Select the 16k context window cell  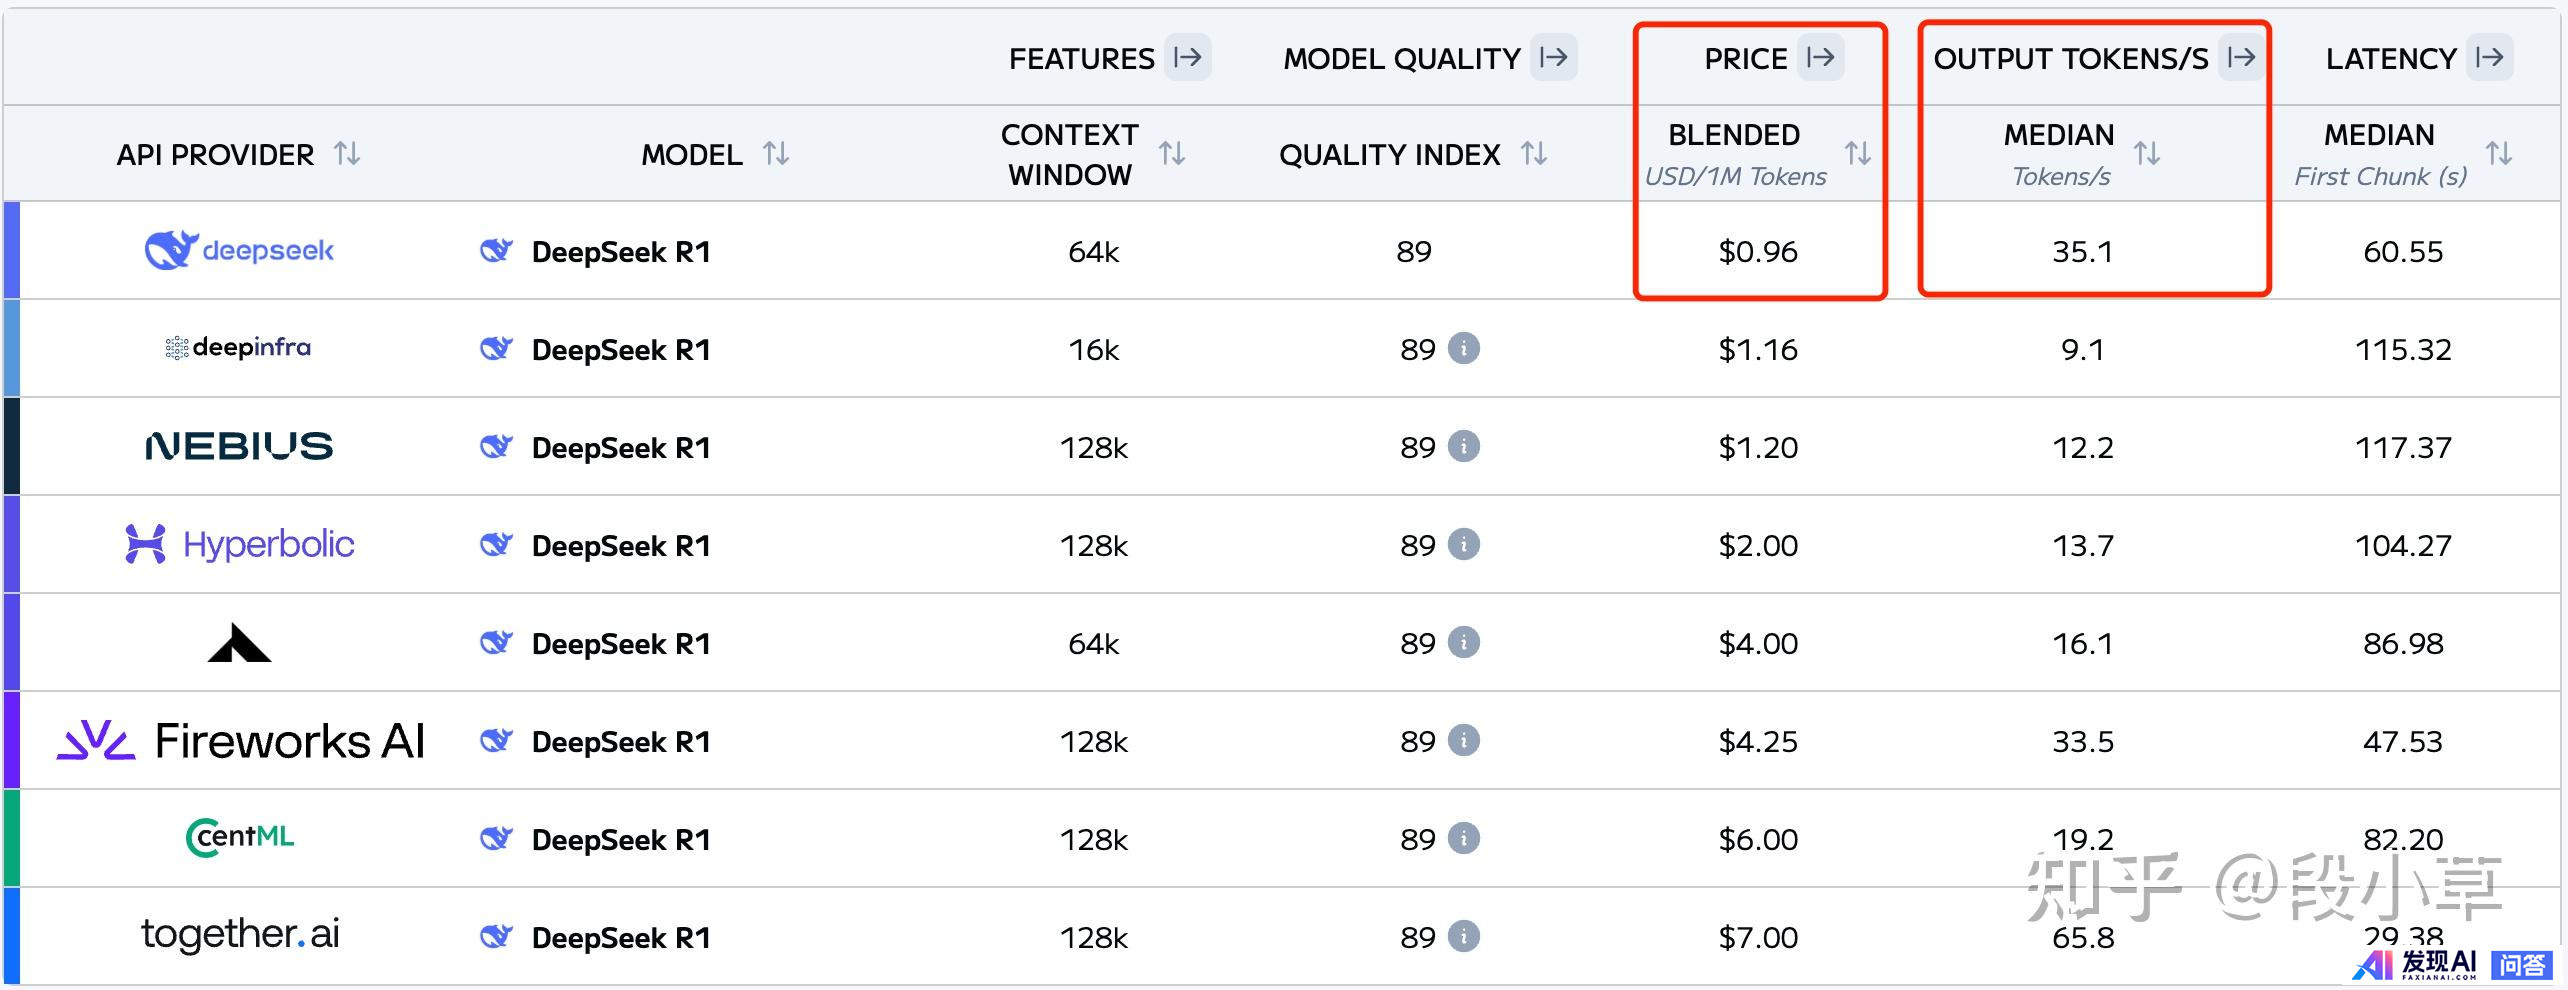coord(1094,349)
